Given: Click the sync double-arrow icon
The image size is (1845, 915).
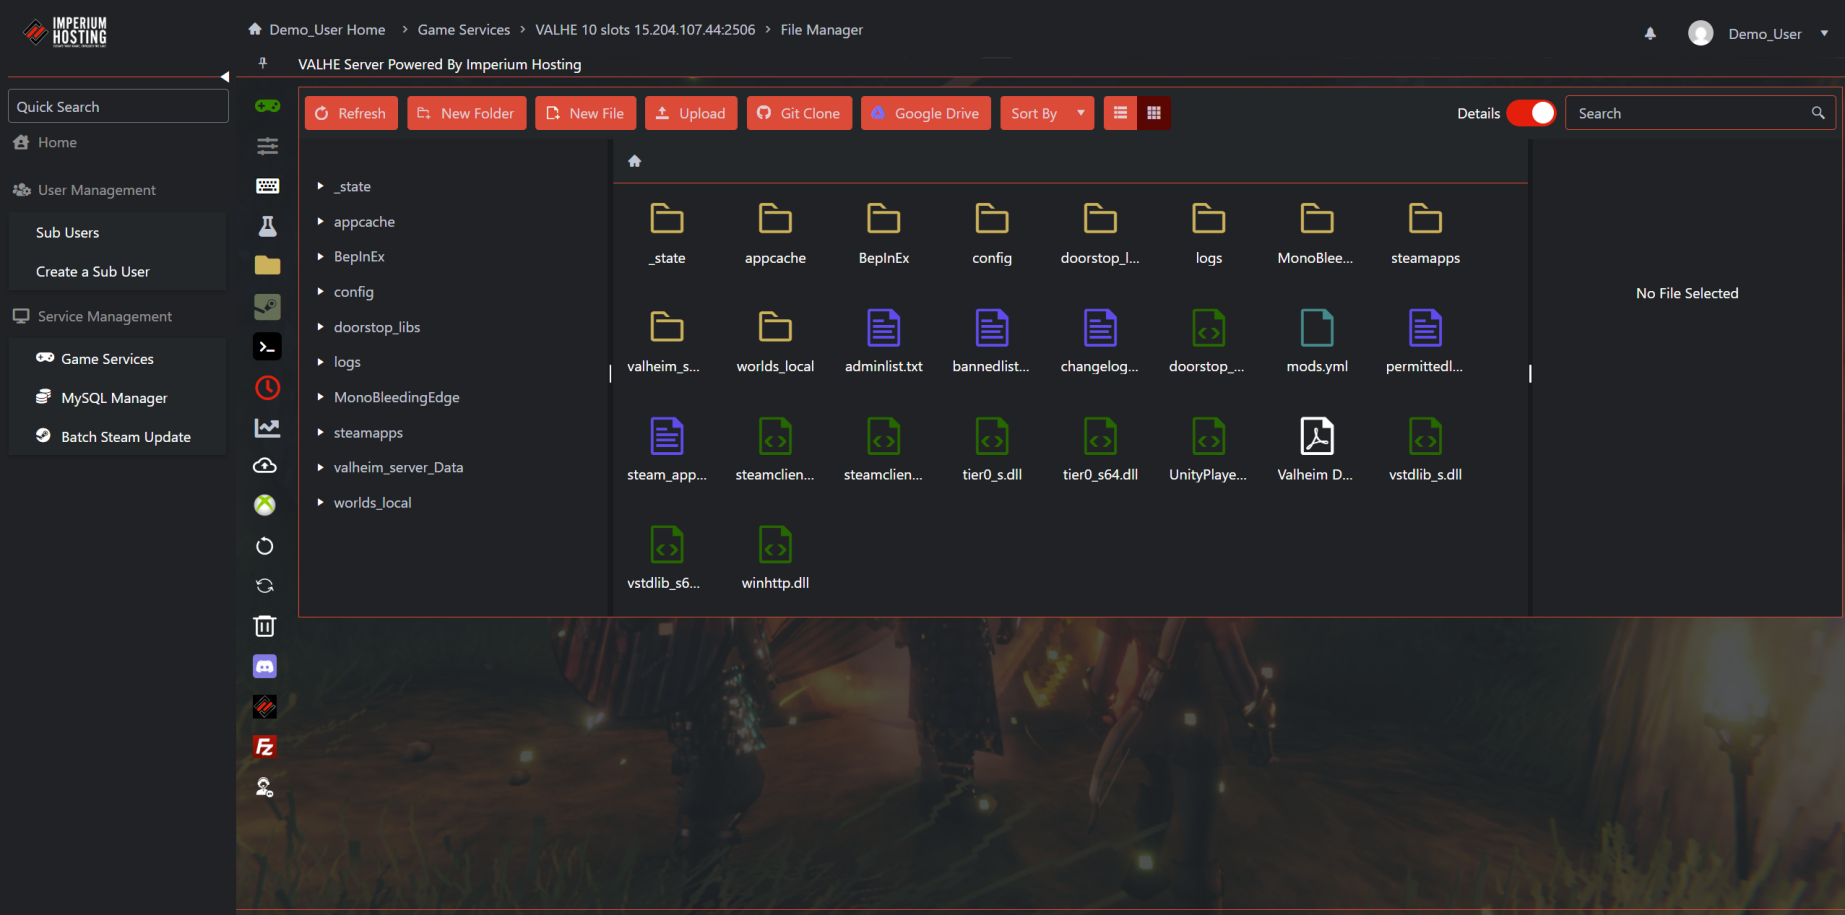Looking at the screenshot, I should click(265, 586).
